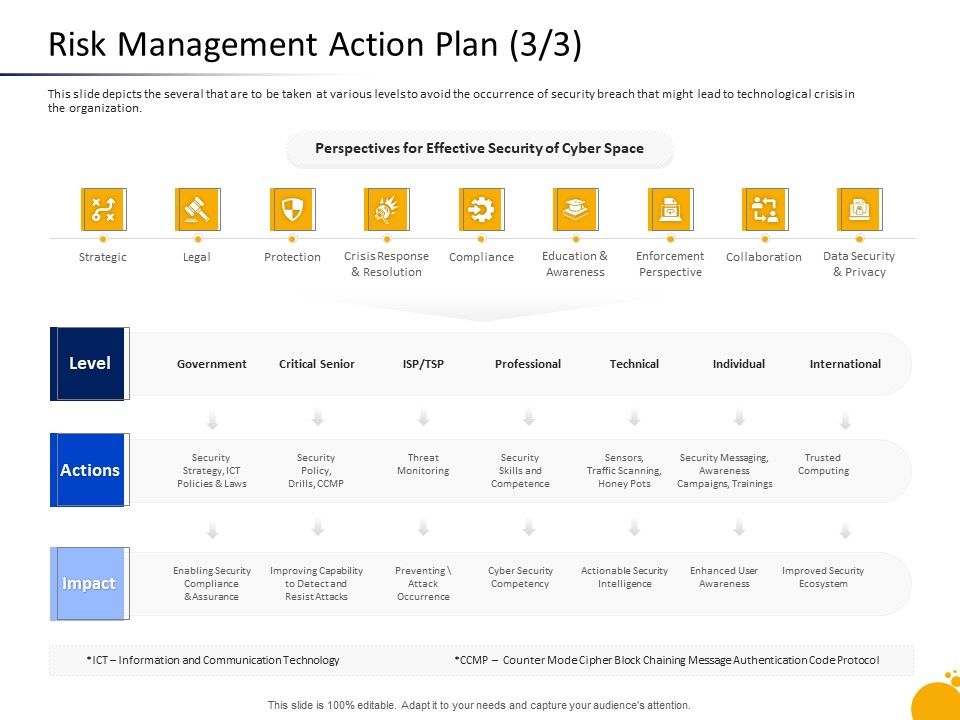Viewport: 960px width, 720px height.
Task: Click the arrow below Security Strategy, ICT Policies
Action: (212, 530)
